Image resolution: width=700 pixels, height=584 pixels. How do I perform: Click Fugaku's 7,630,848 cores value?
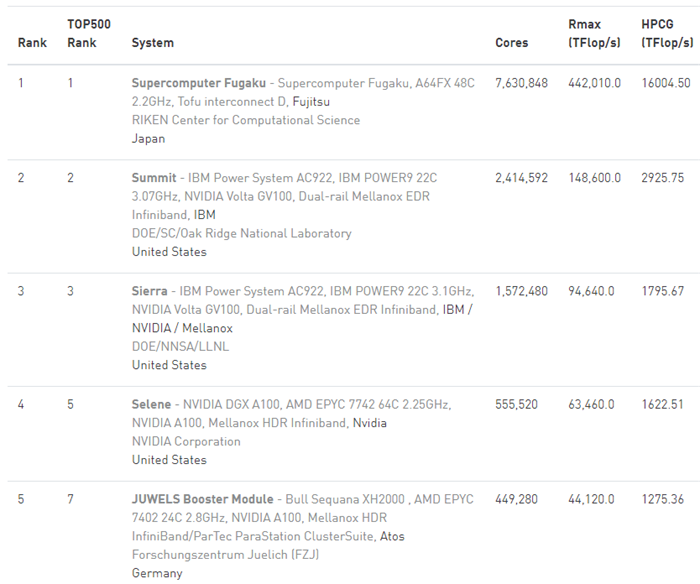(x=521, y=83)
